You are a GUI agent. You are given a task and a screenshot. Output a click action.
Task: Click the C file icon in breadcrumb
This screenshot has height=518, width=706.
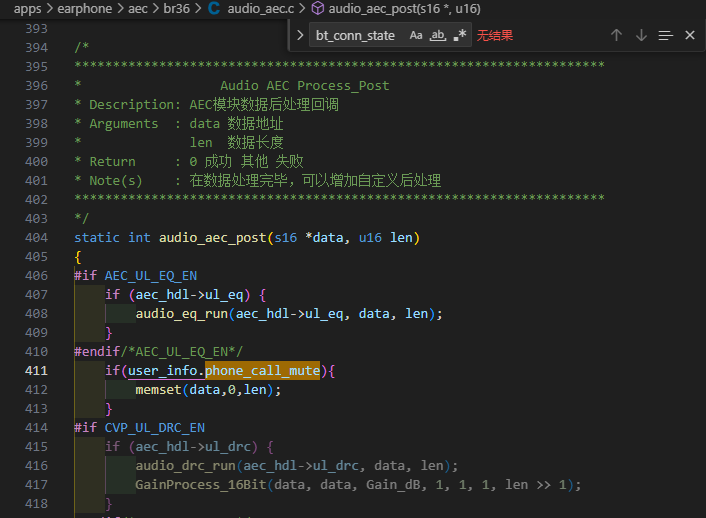pos(214,9)
